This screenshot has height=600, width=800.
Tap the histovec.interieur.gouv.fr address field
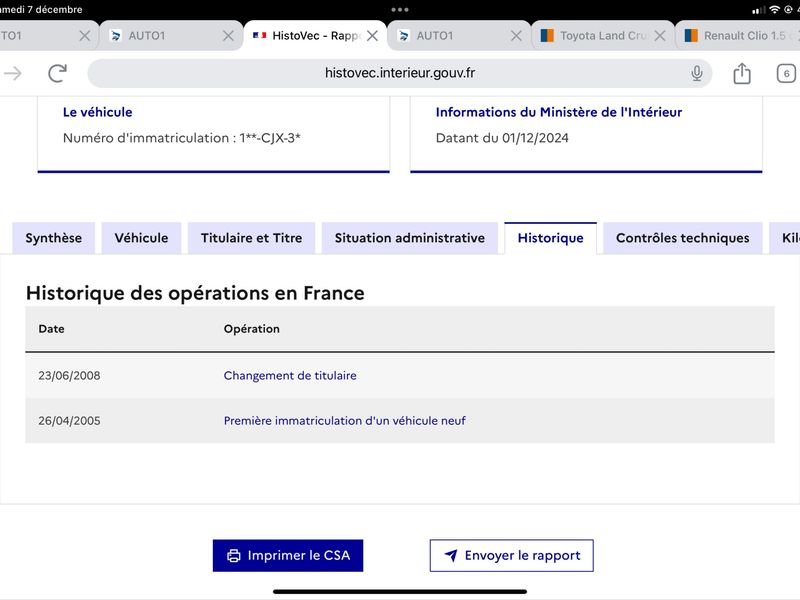(x=399, y=73)
